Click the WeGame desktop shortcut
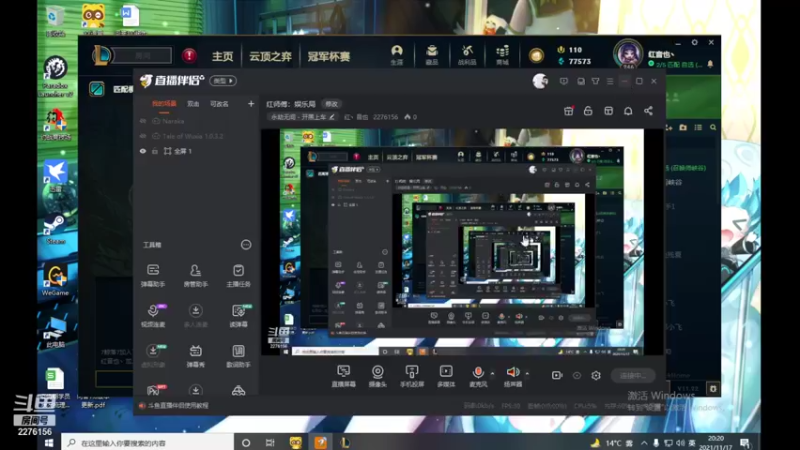This screenshot has width=800, height=450. pos(55,280)
